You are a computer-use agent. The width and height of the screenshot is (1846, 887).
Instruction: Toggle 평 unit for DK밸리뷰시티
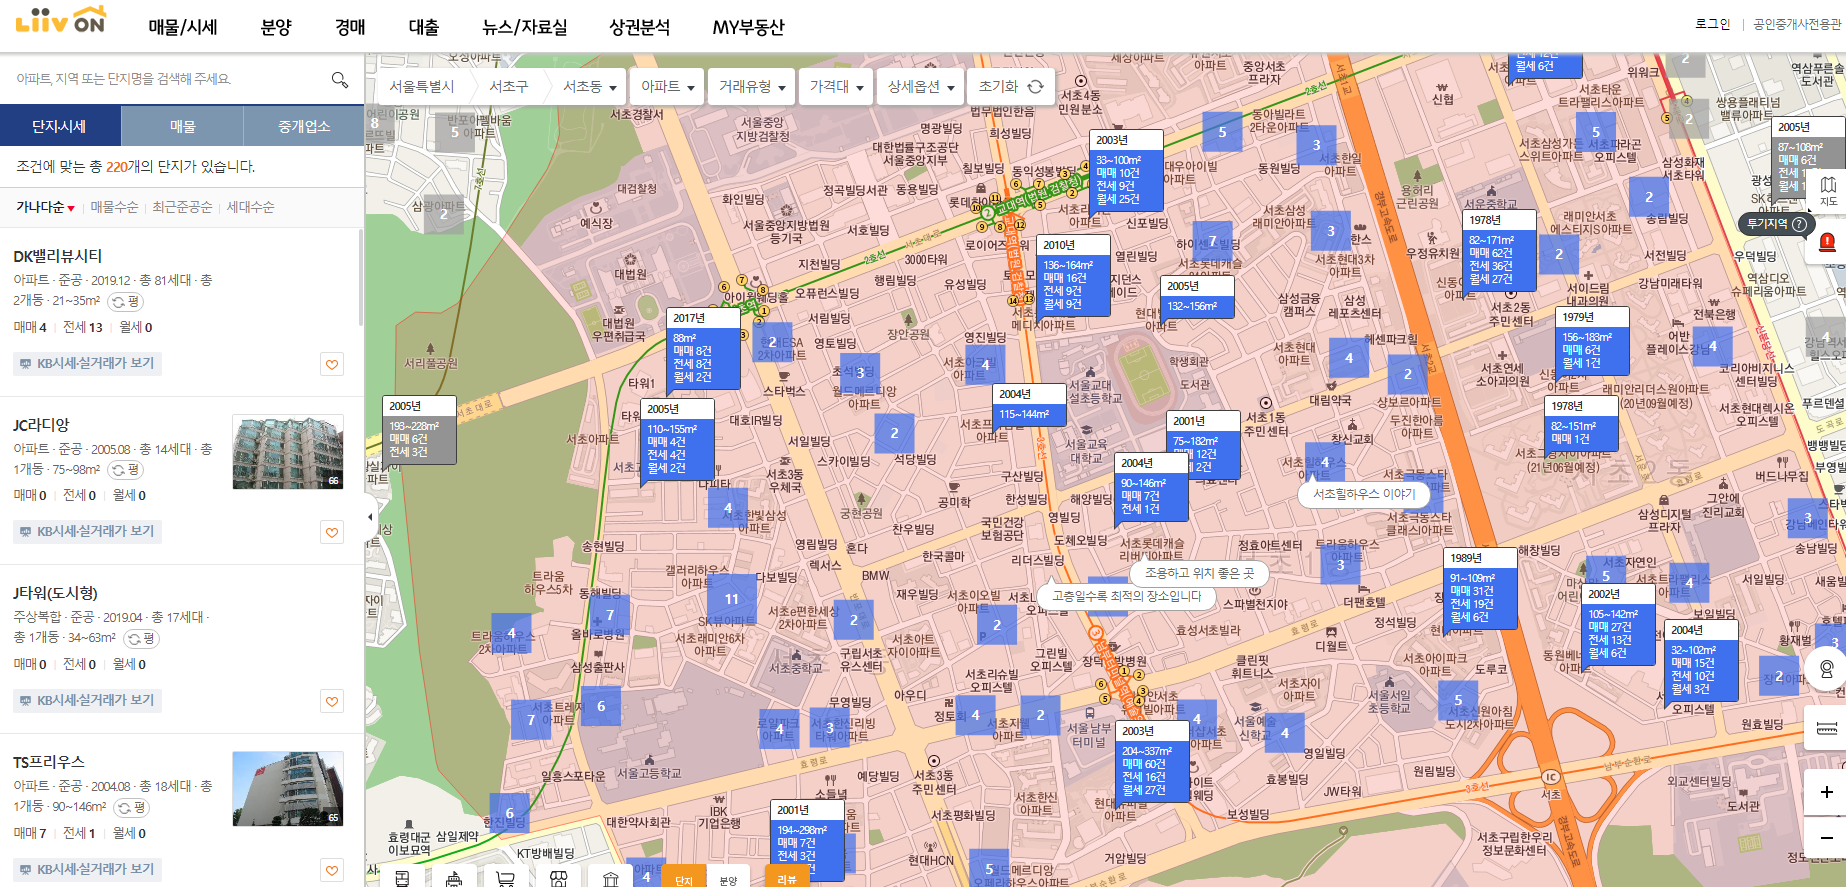(126, 301)
